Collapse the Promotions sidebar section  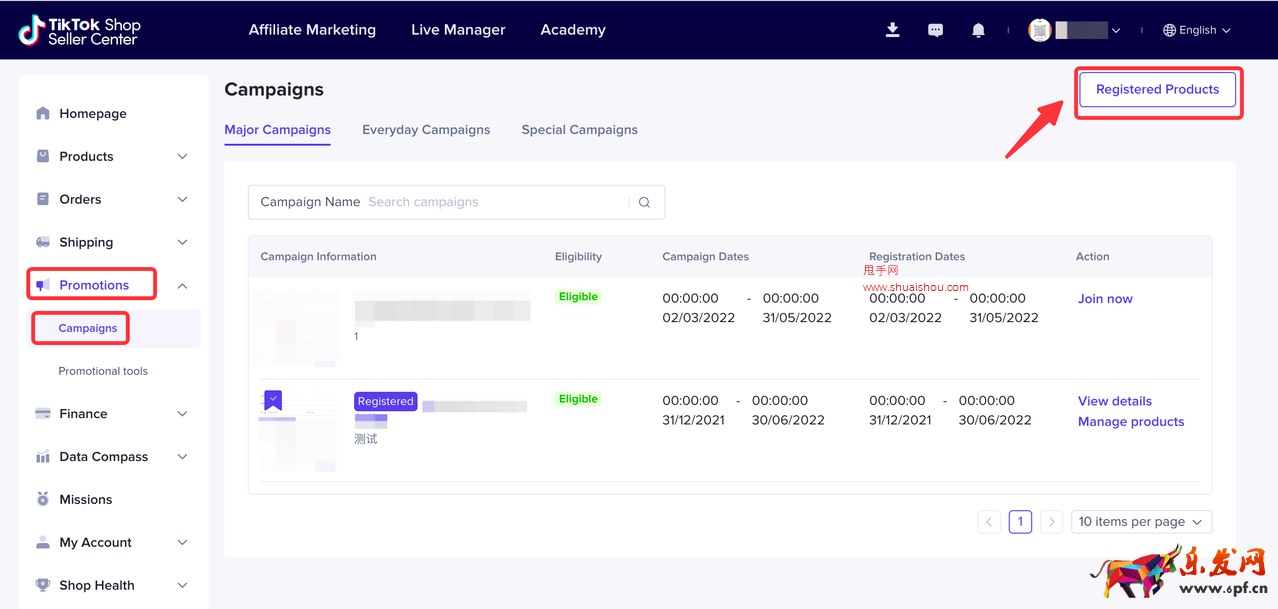click(182, 286)
